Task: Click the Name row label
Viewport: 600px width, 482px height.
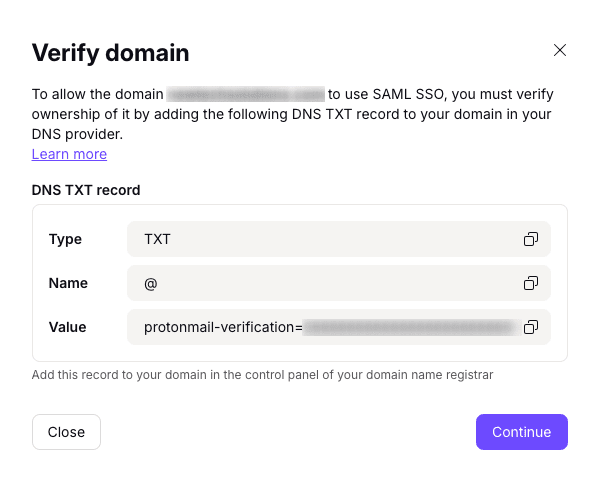Action: pos(68,283)
